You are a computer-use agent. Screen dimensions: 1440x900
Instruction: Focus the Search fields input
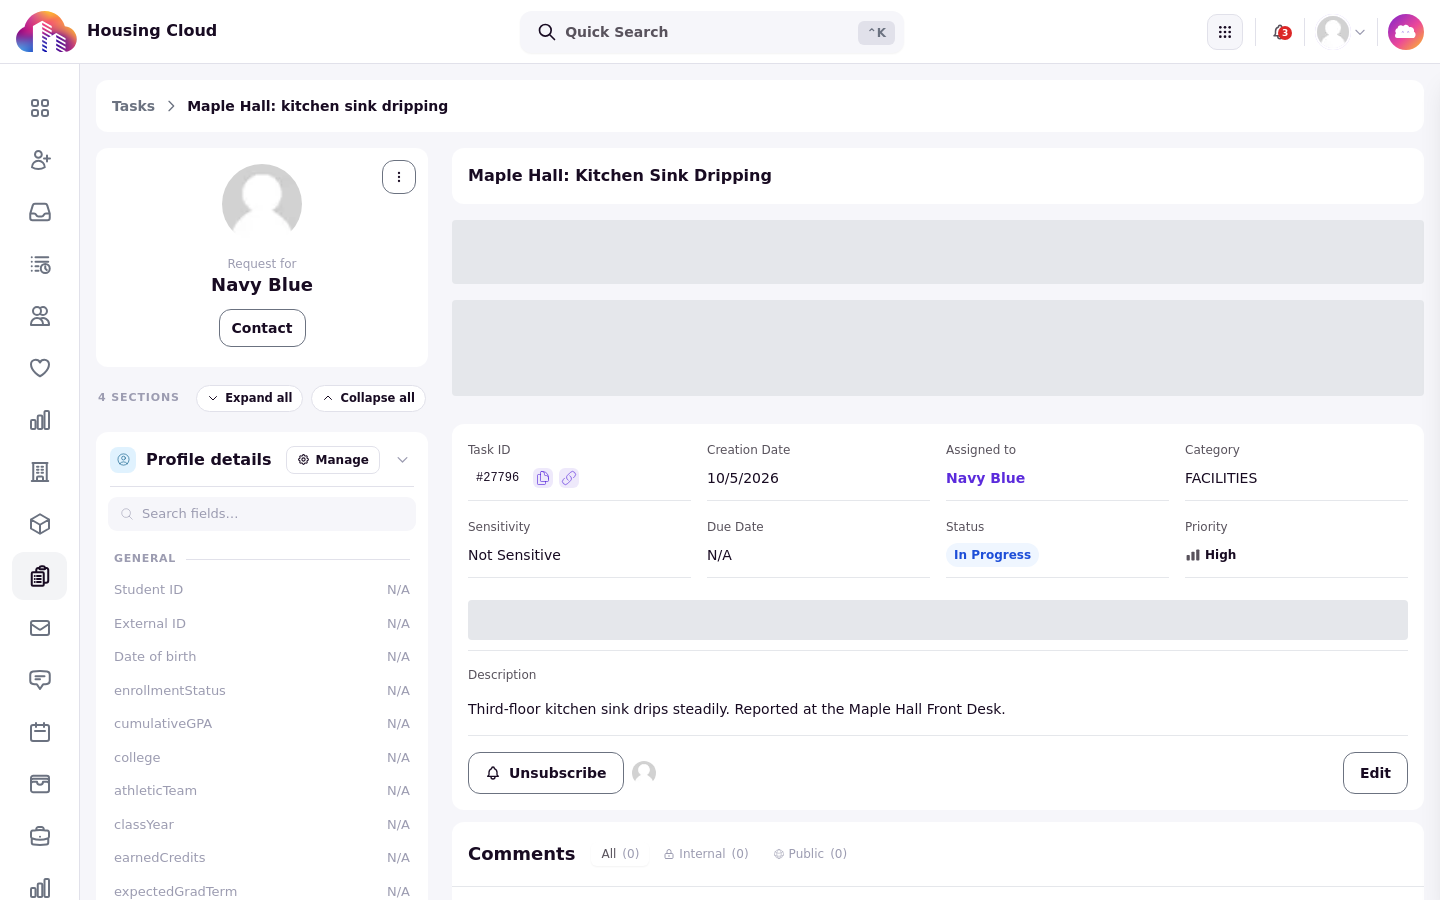pyautogui.click(x=262, y=514)
